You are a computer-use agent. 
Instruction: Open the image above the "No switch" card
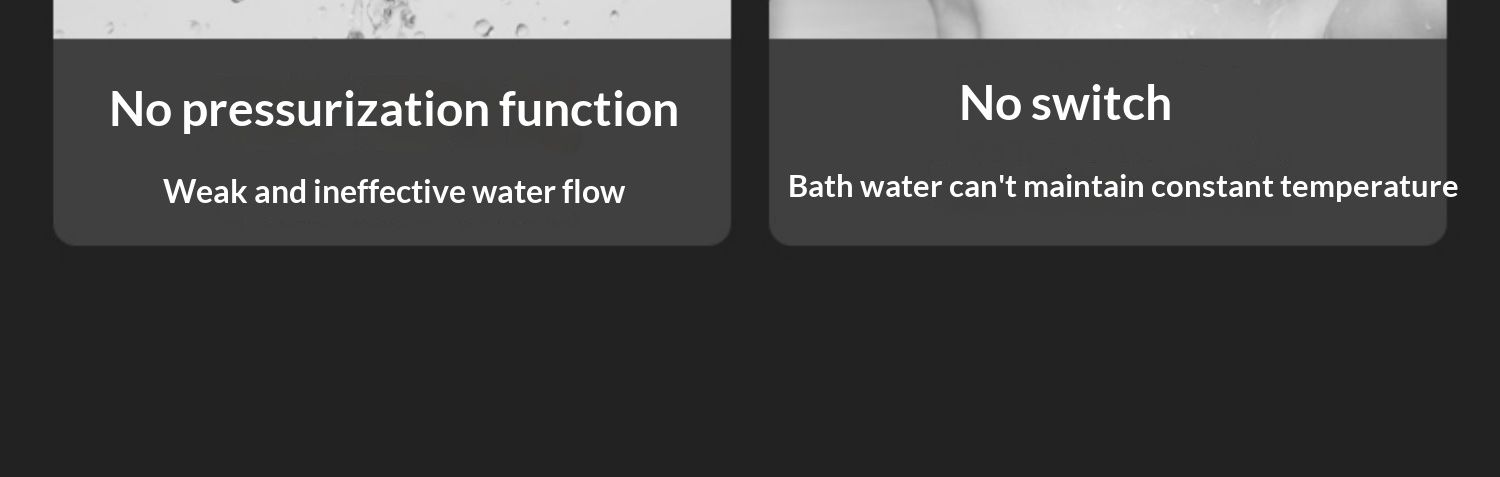[1107, 18]
